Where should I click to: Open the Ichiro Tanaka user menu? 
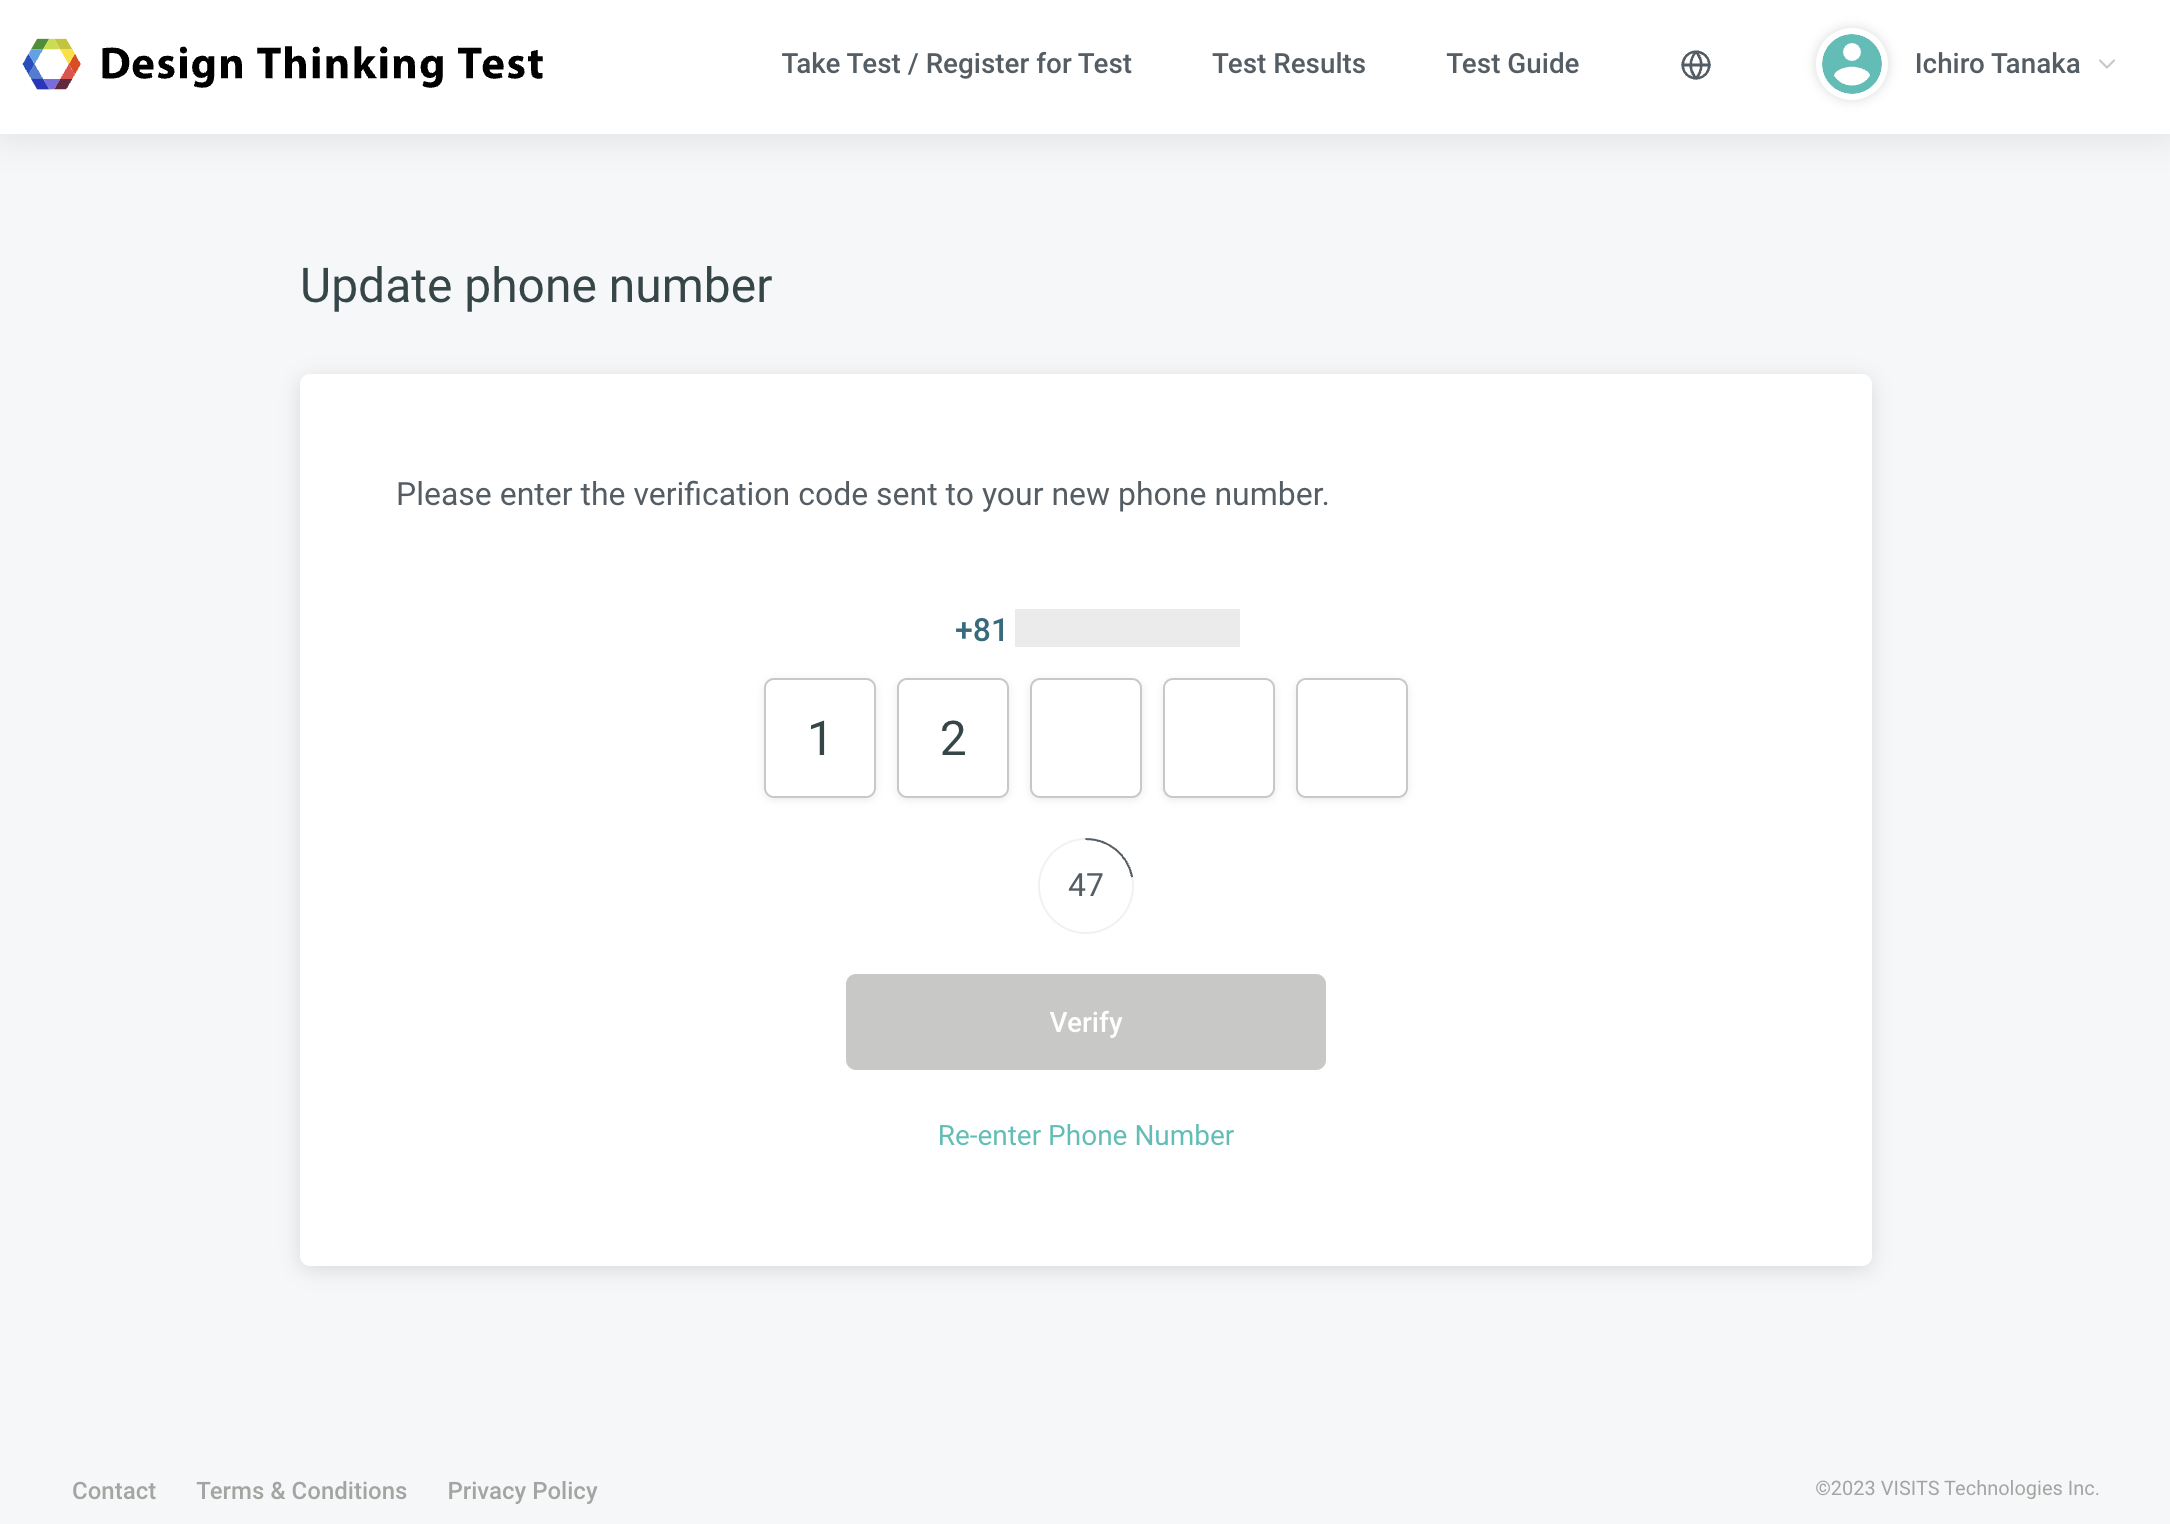[x=1997, y=64]
